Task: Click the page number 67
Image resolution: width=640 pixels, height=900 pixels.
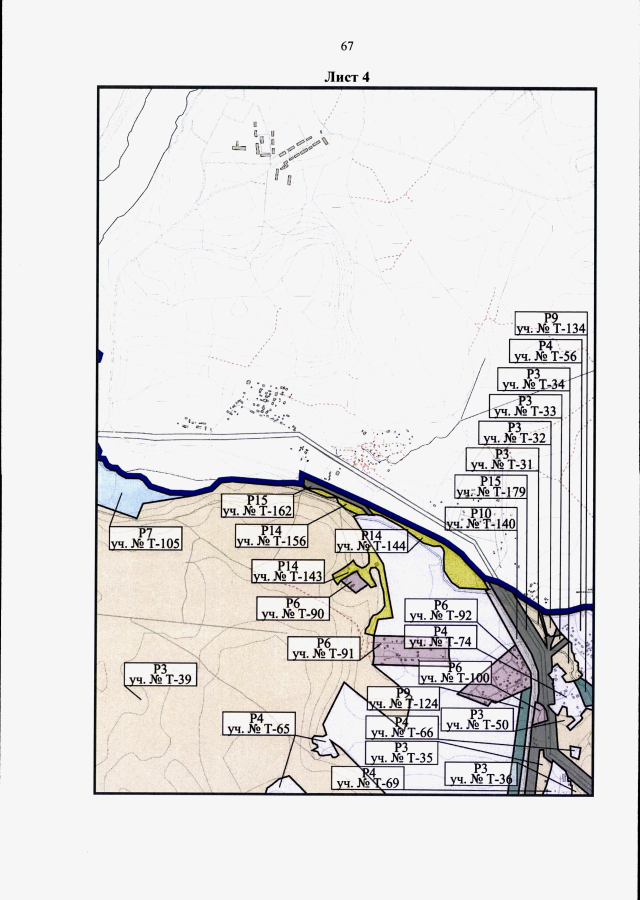Action: coord(347,47)
